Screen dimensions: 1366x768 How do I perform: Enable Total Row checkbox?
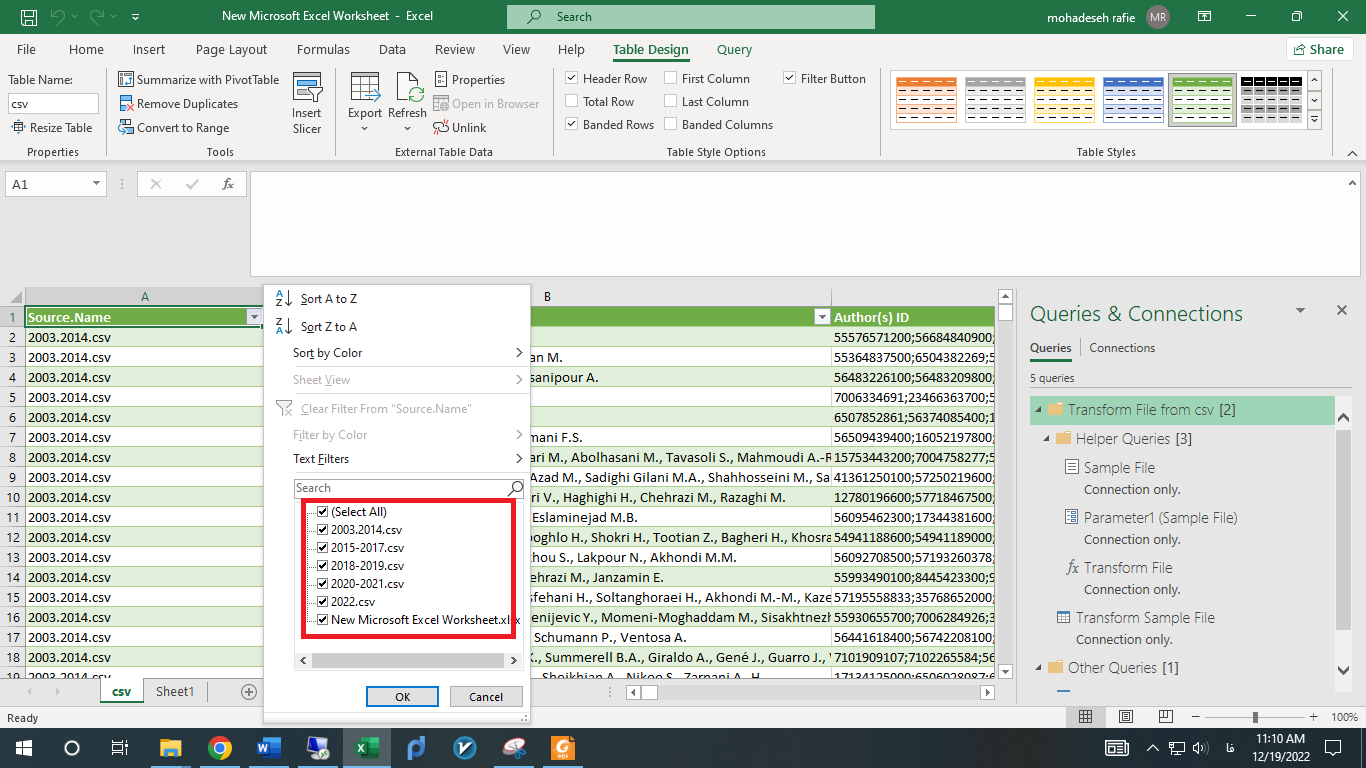pos(572,101)
